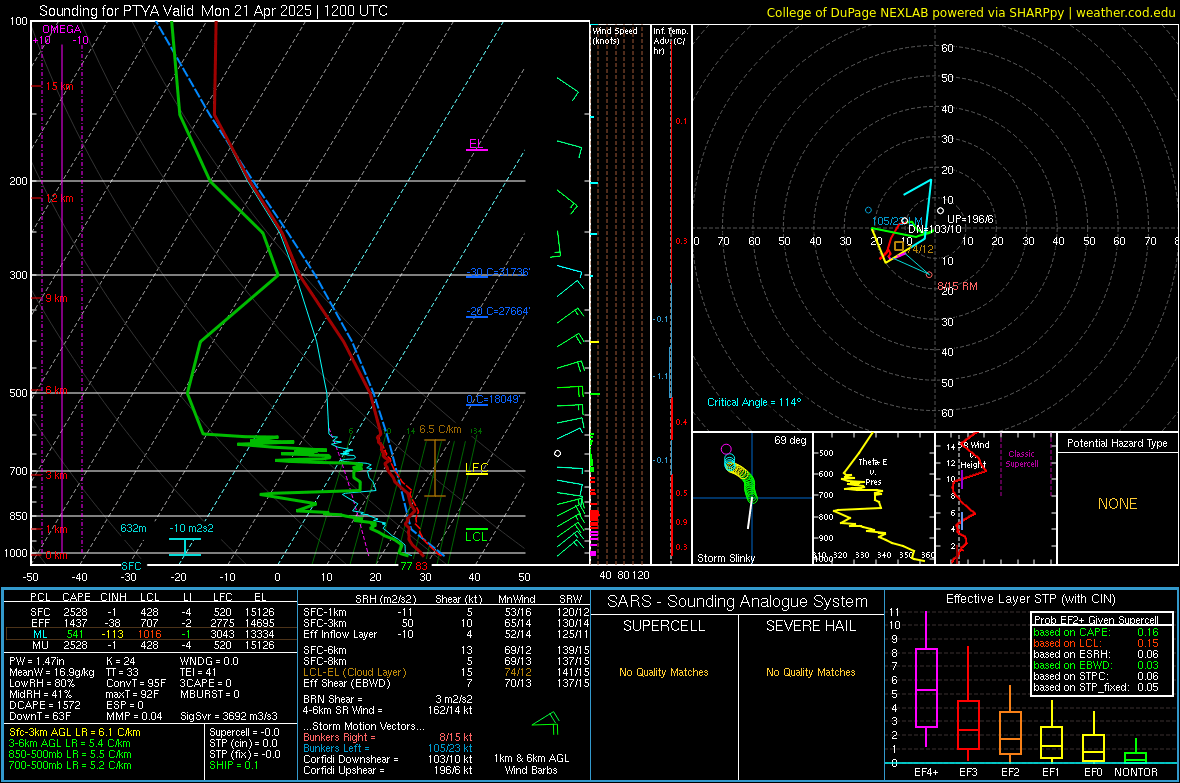Click the College of DuPage NEXLAB credit text
The width and height of the screenshot is (1180, 783).
(970, 12)
